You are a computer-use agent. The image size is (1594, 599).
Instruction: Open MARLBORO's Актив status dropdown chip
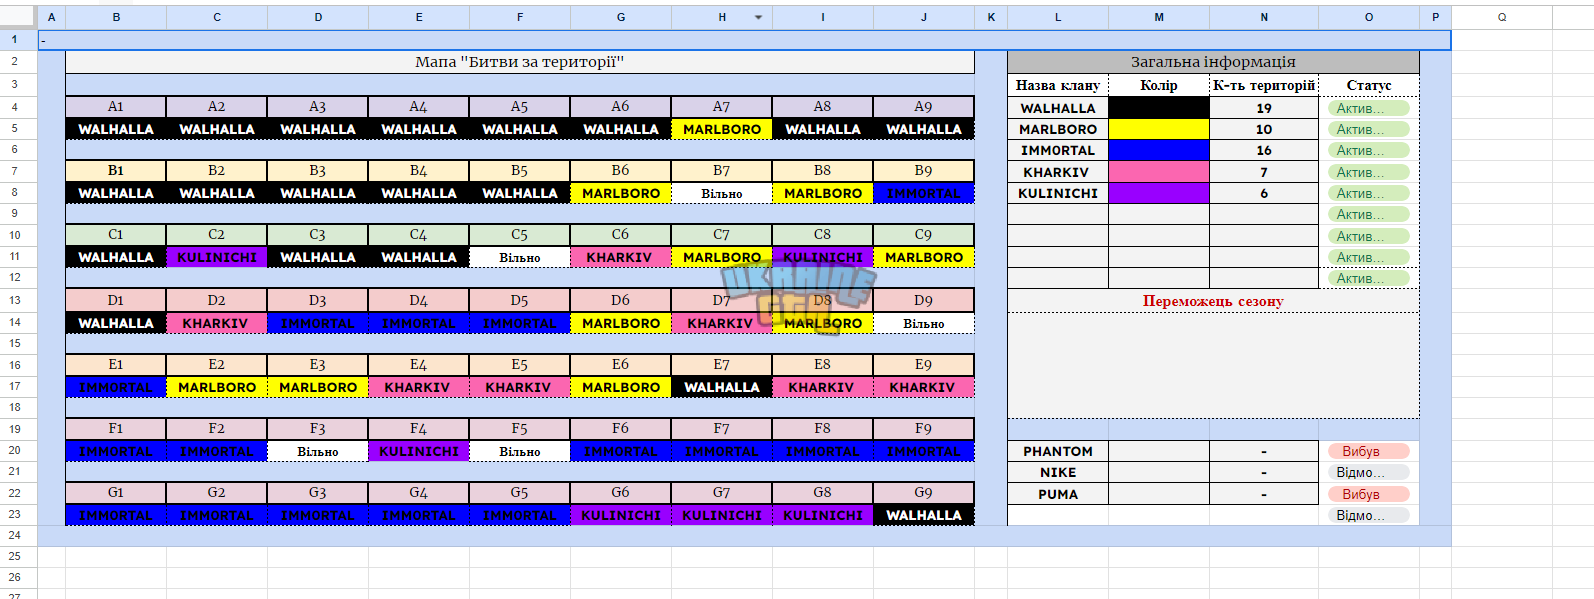pyautogui.click(x=1368, y=129)
